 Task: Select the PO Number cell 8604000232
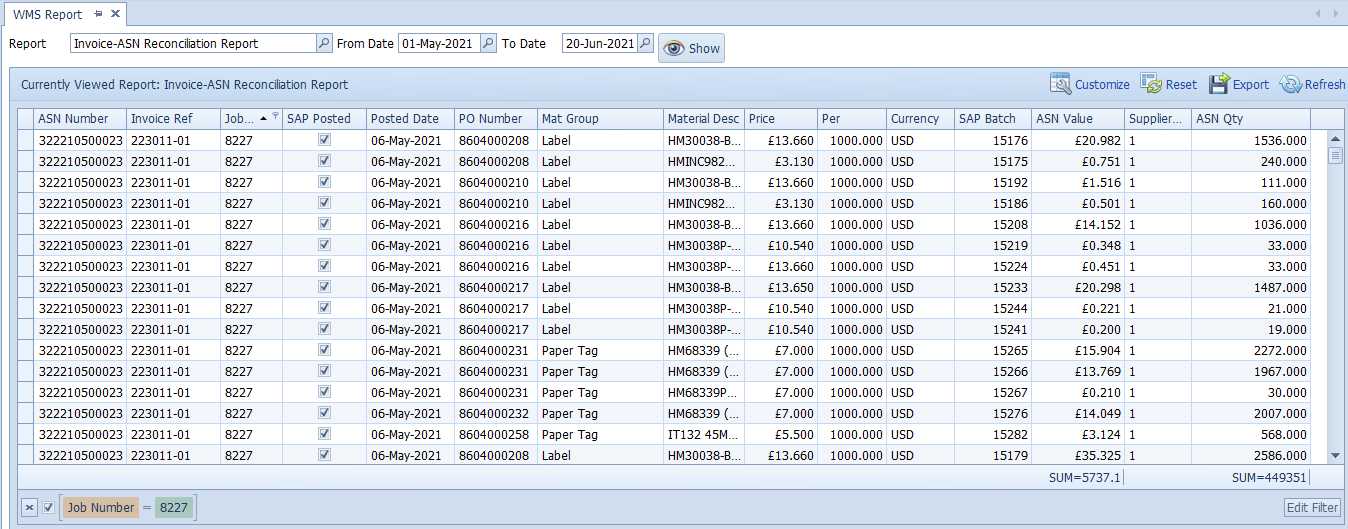coord(496,413)
